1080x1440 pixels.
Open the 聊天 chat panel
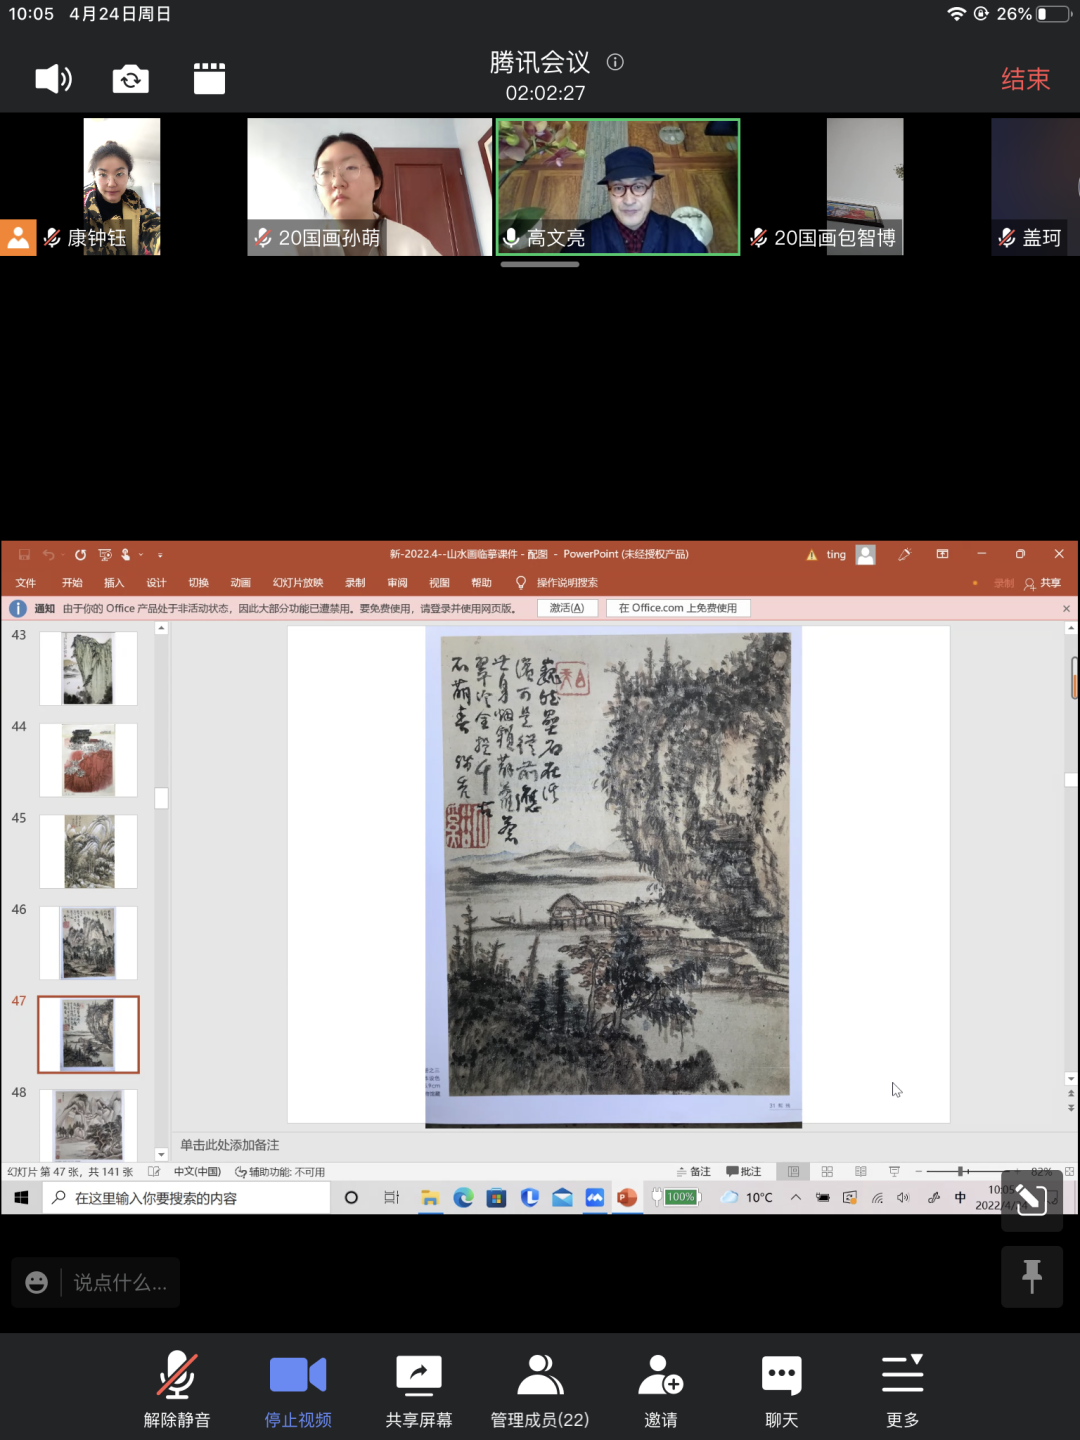click(x=782, y=1390)
